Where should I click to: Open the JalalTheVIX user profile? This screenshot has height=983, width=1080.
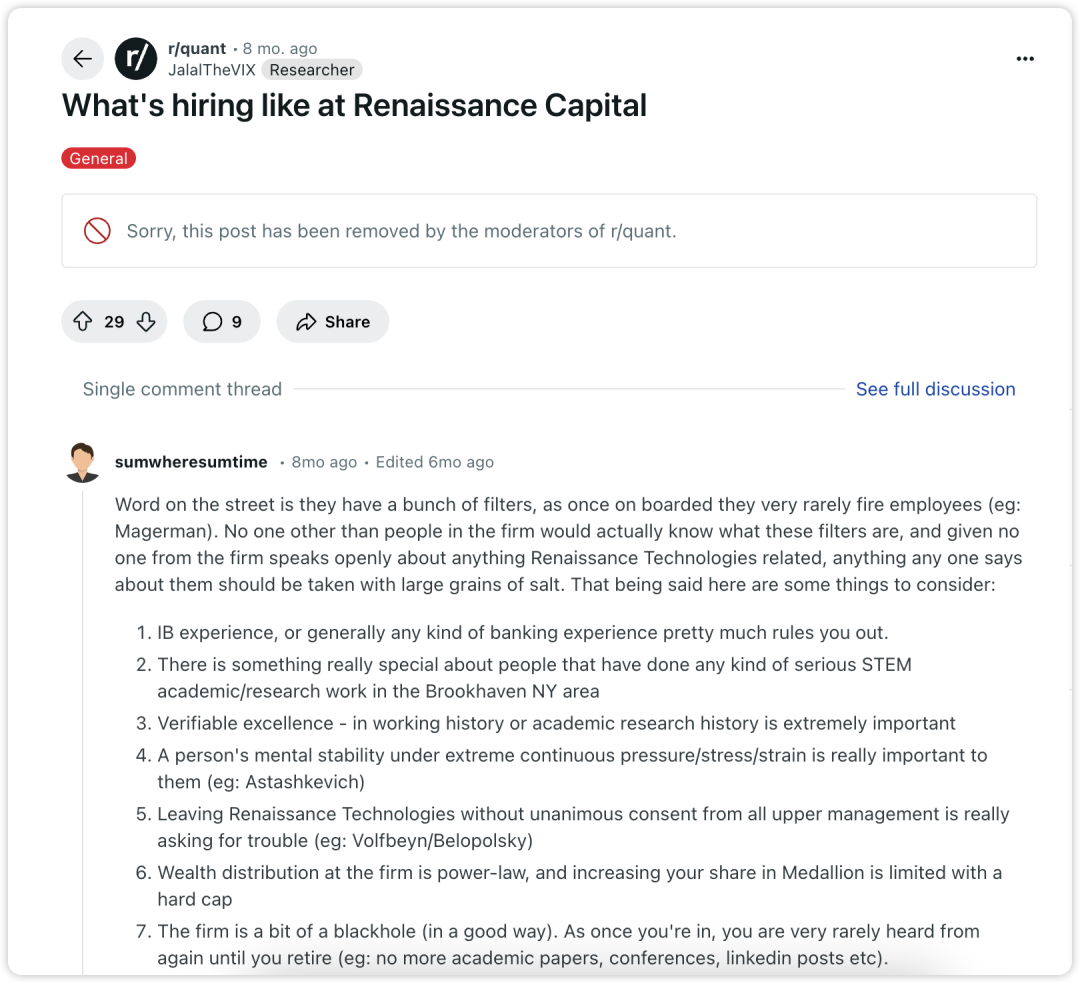tap(212, 70)
